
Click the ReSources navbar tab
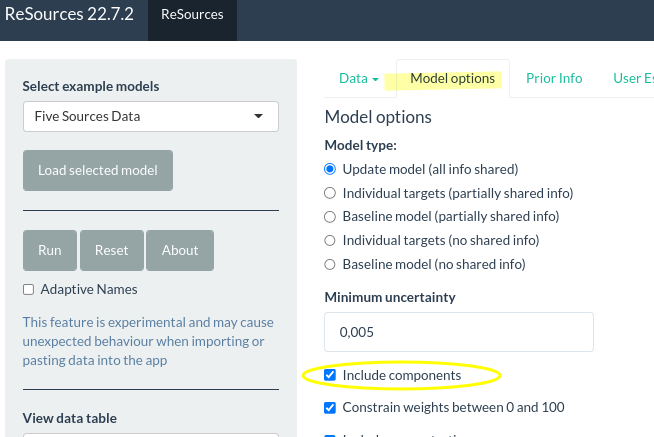point(192,15)
